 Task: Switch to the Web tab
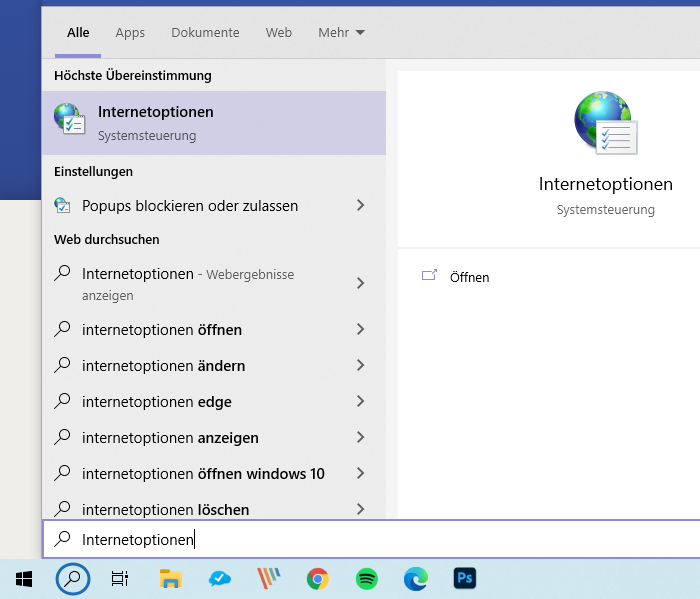279,33
